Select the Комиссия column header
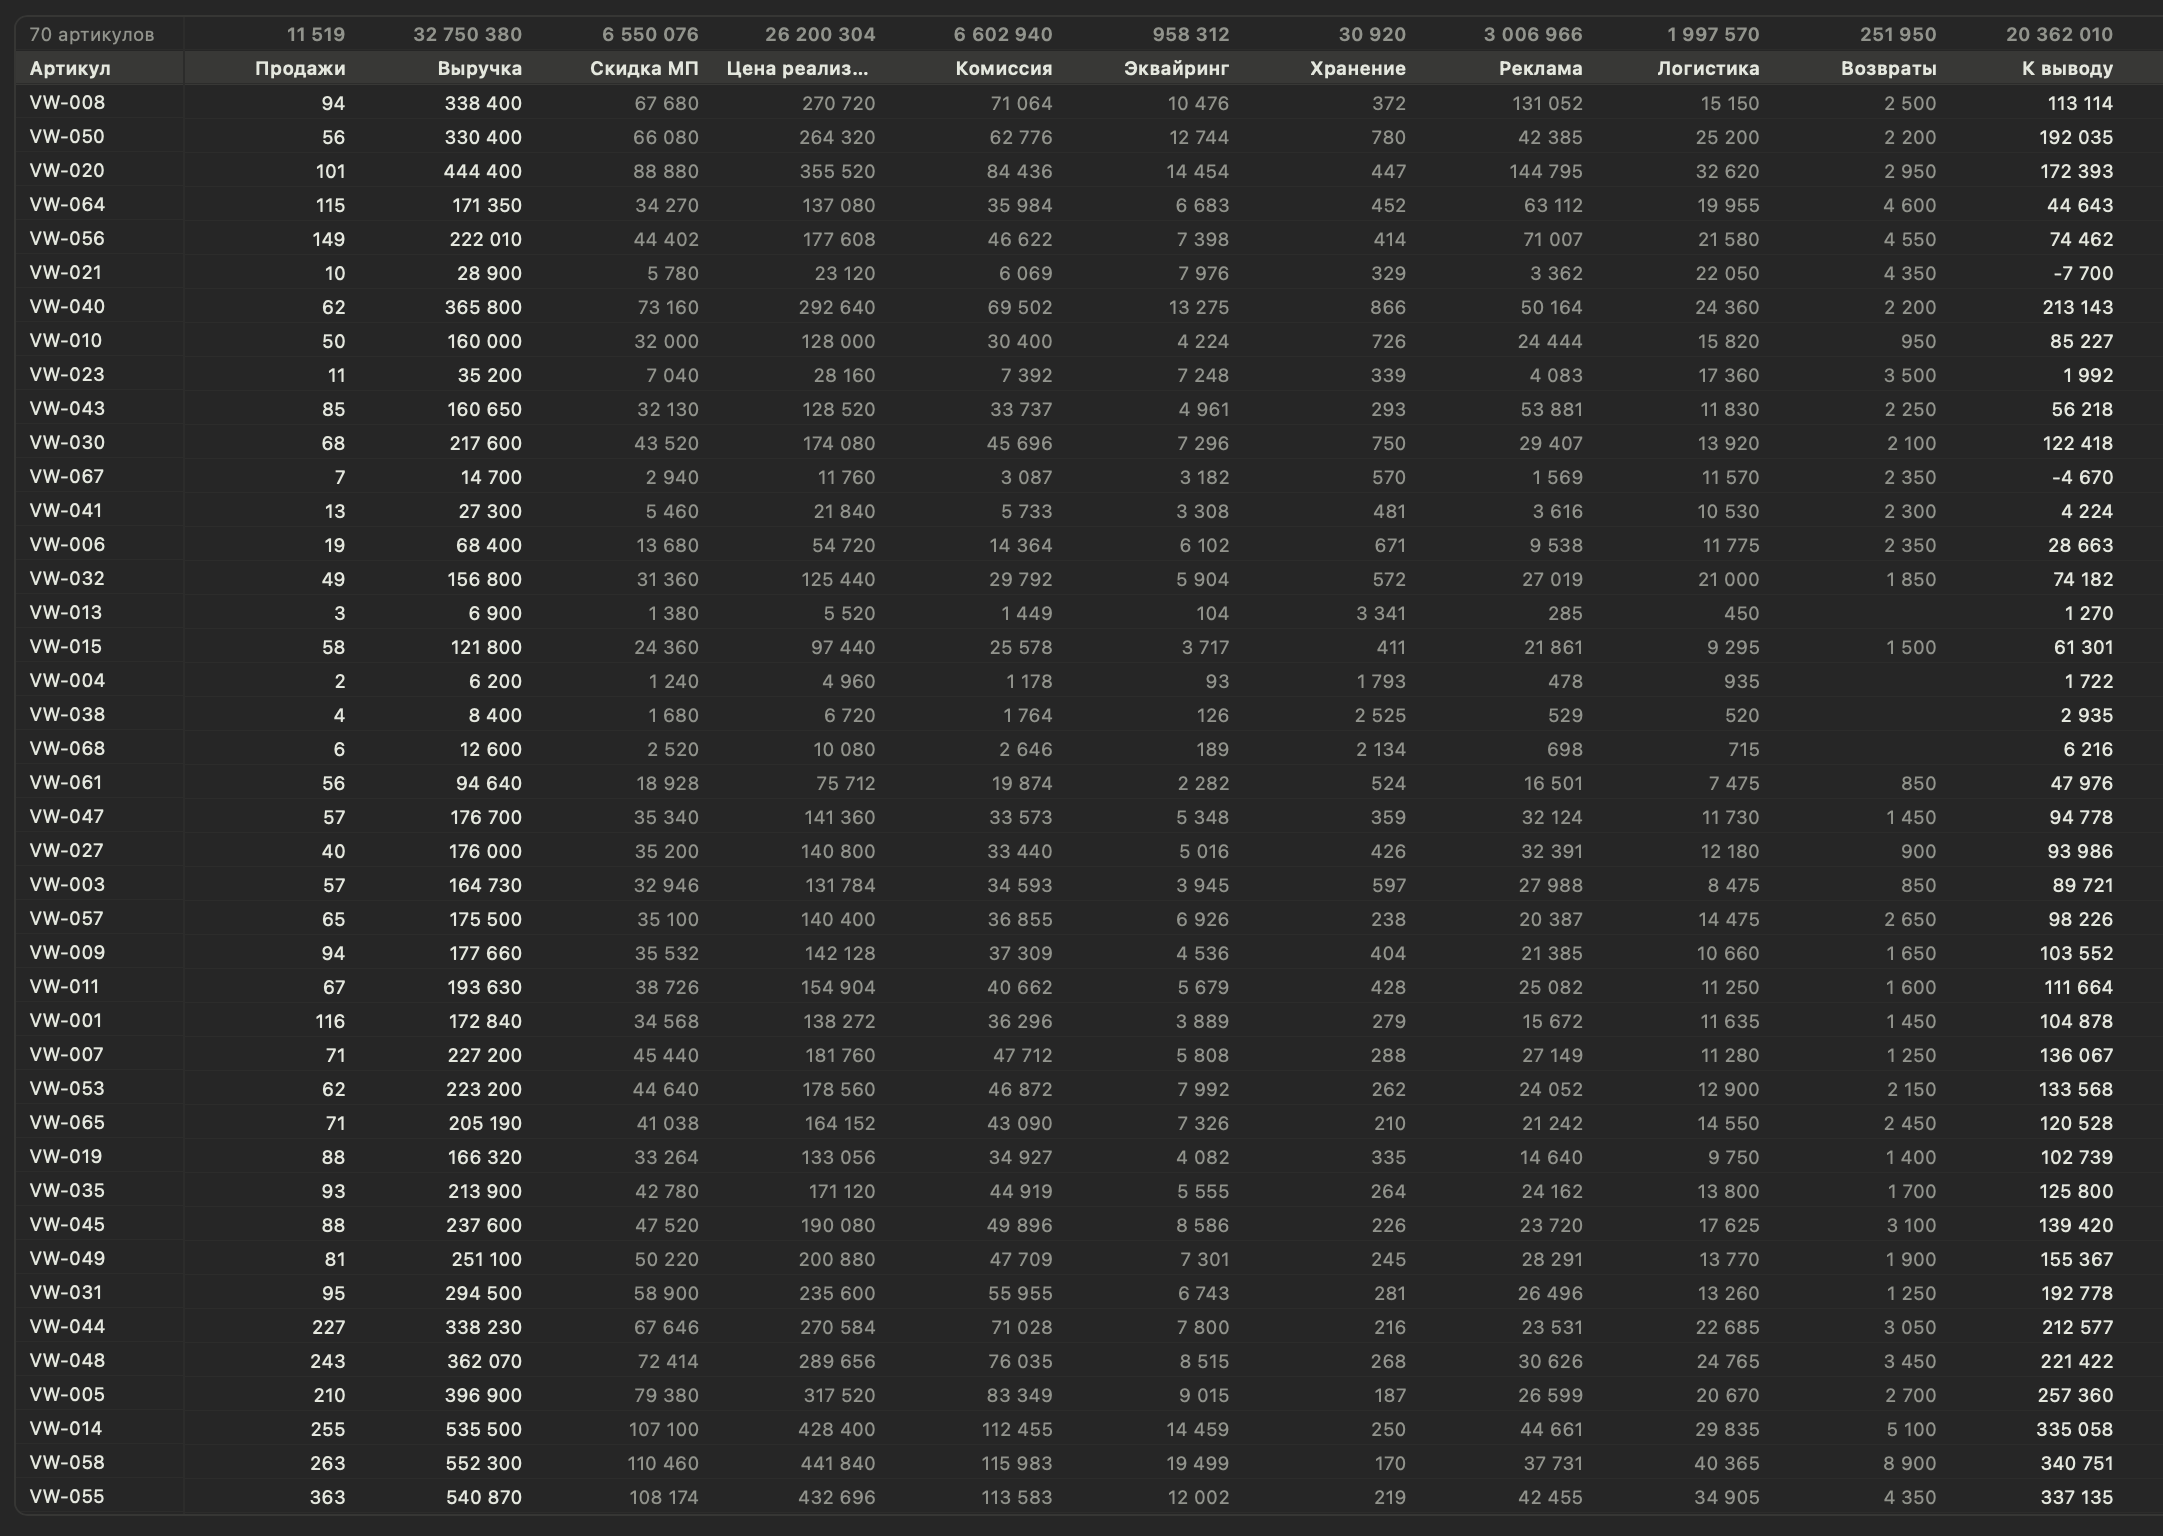2163x1536 pixels. [x=1004, y=69]
